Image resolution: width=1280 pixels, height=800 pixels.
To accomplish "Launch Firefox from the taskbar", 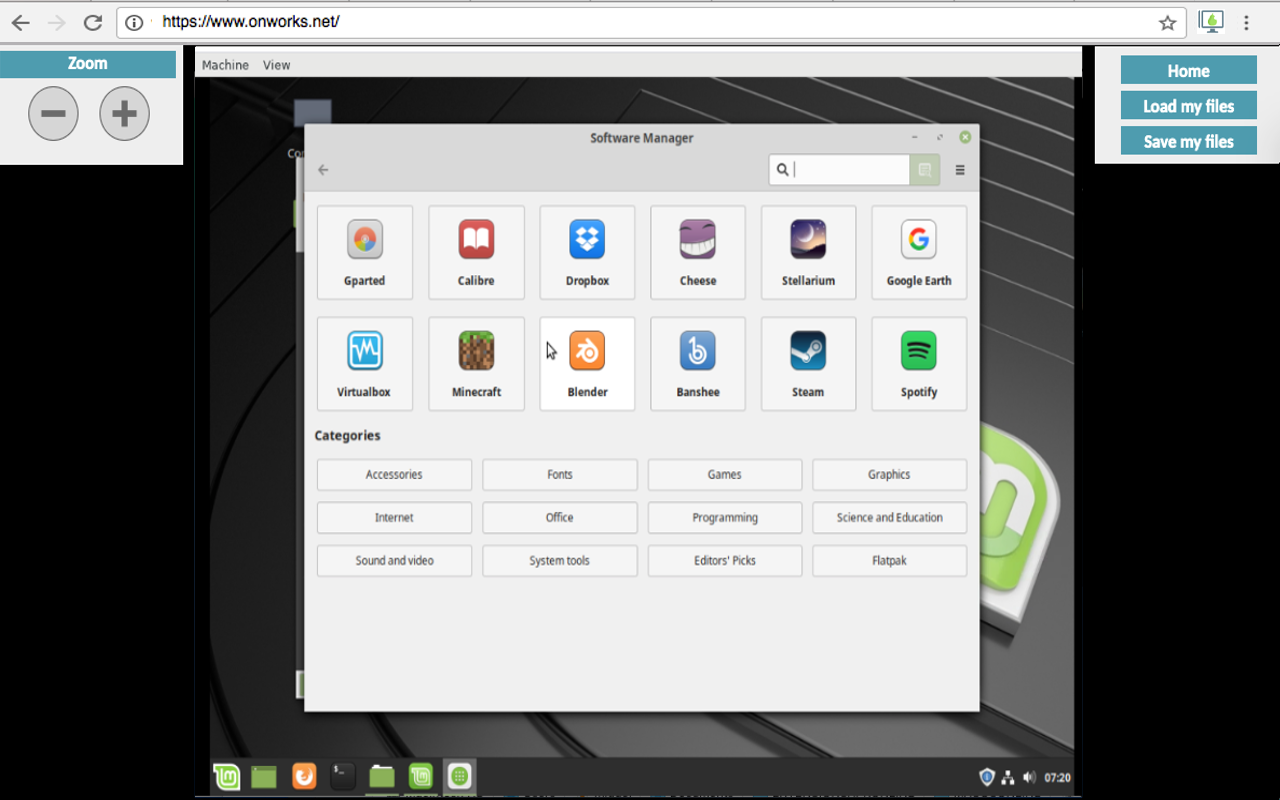I will [x=304, y=776].
